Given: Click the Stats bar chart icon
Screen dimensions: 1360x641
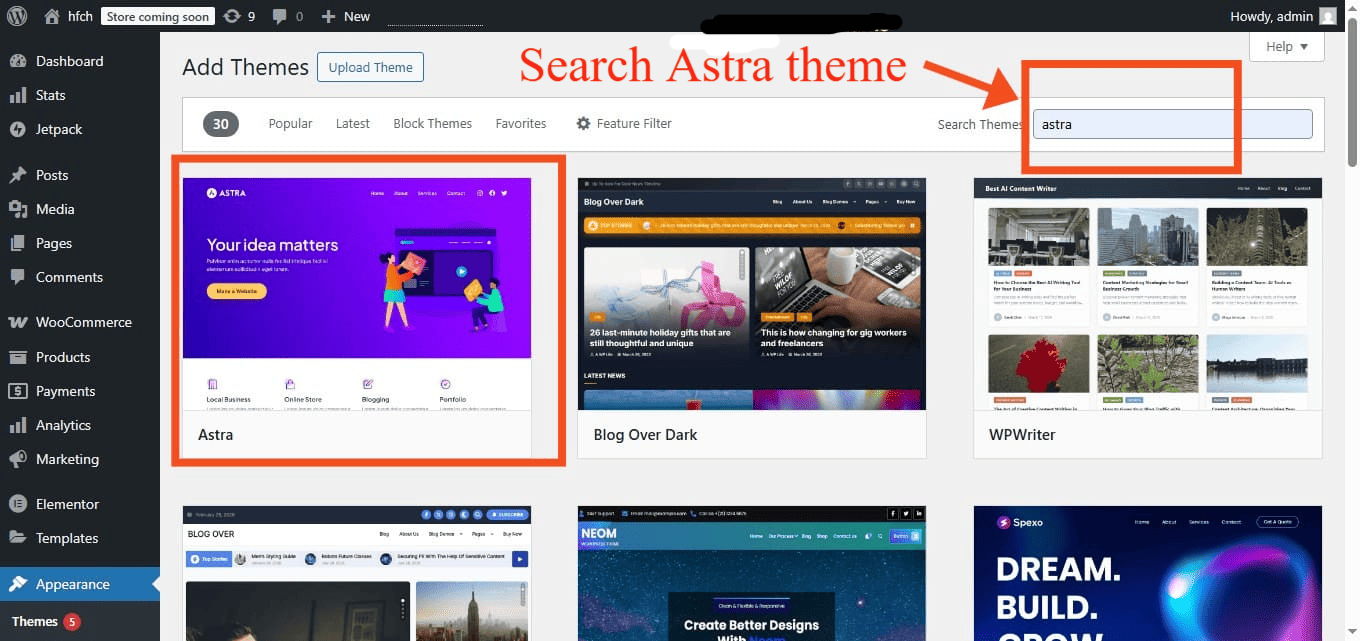Looking at the screenshot, I should pos(18,95).
